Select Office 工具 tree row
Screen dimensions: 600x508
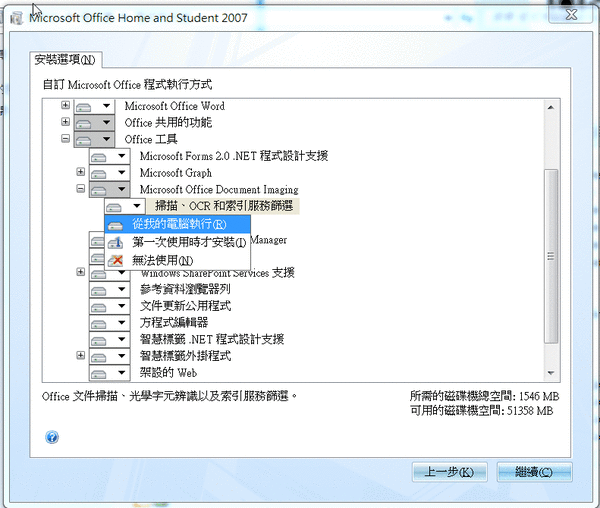point(151,140)
